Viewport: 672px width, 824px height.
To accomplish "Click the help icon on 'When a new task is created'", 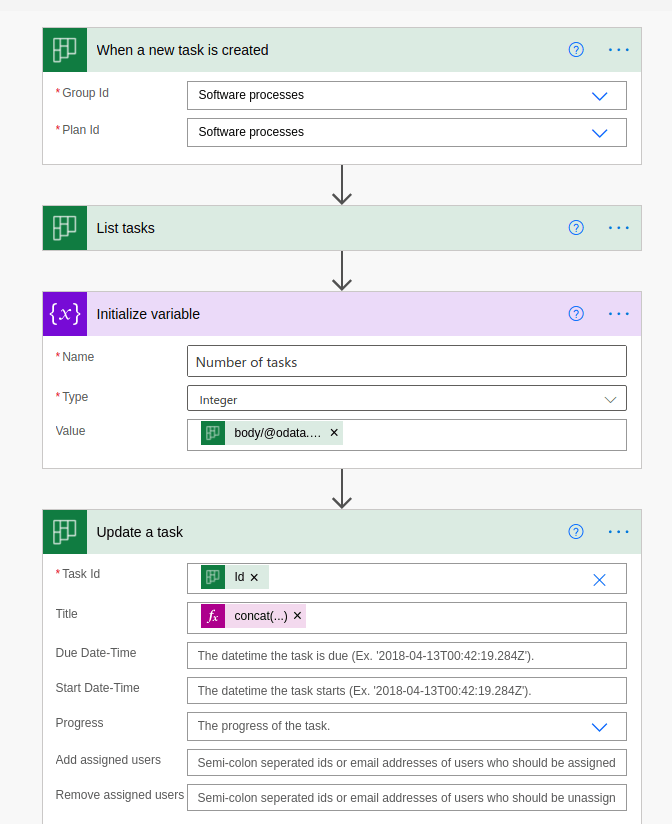I will coord(576,49).
